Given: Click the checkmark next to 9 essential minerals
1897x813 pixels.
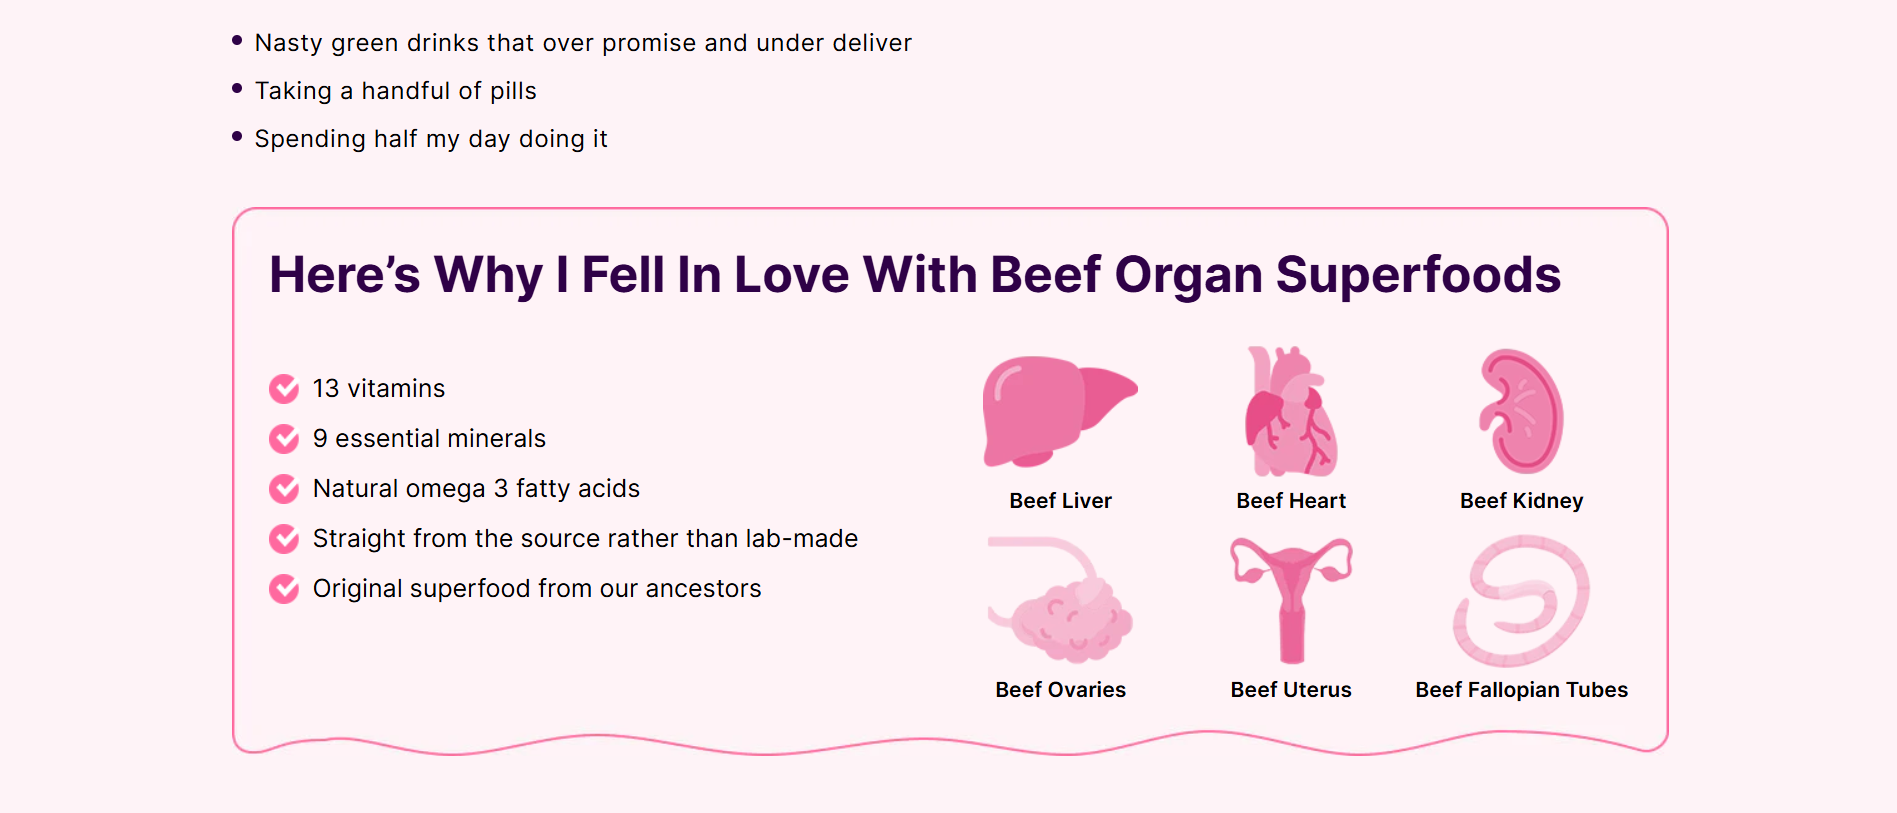Looking at the screenshot, I should pos(284,438).
